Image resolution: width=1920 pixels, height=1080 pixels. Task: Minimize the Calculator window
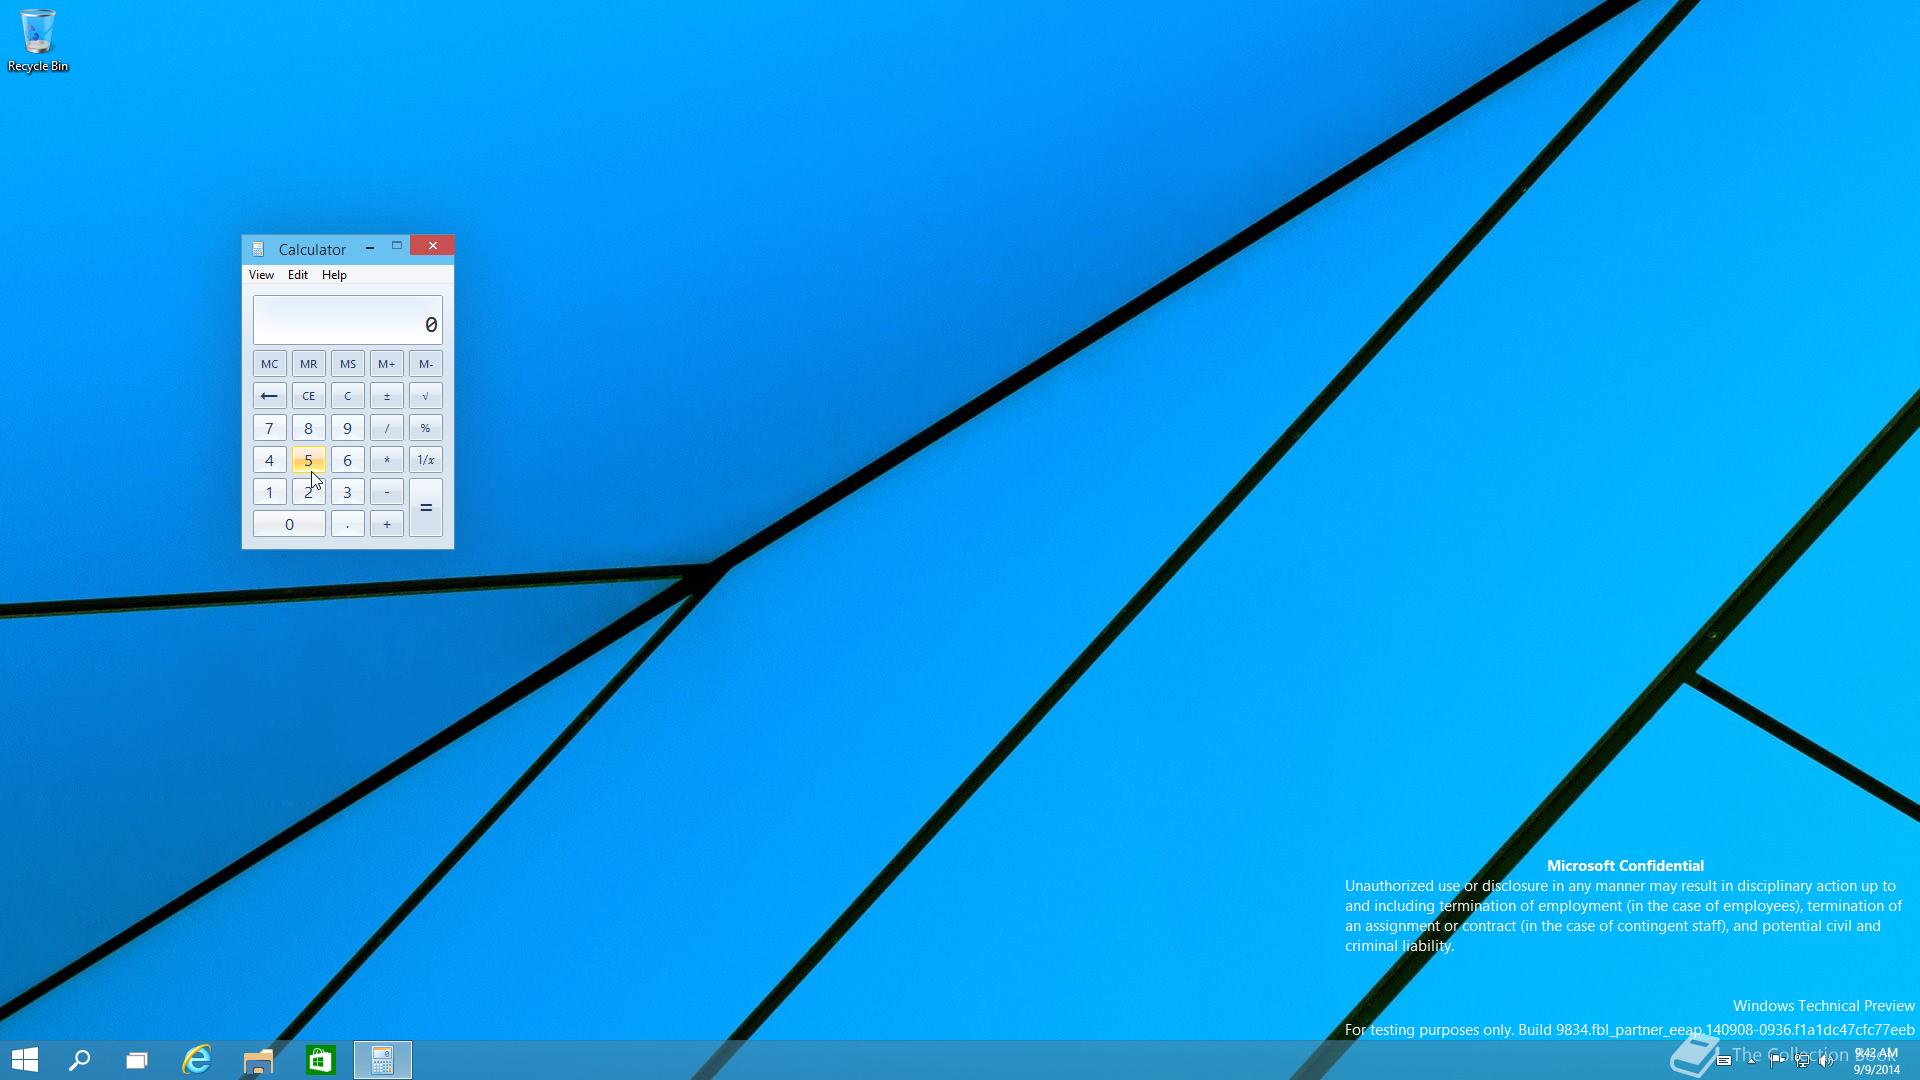point(370,246)
